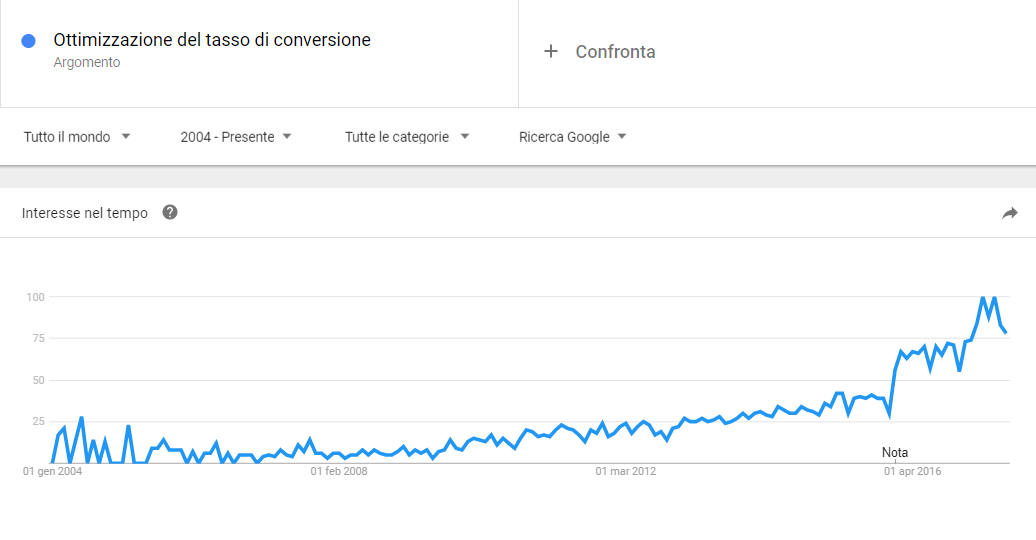1036x540 pixels.
Task: Open the 2004 - Presente time range dropdown
Action: (x=236, y=137)
